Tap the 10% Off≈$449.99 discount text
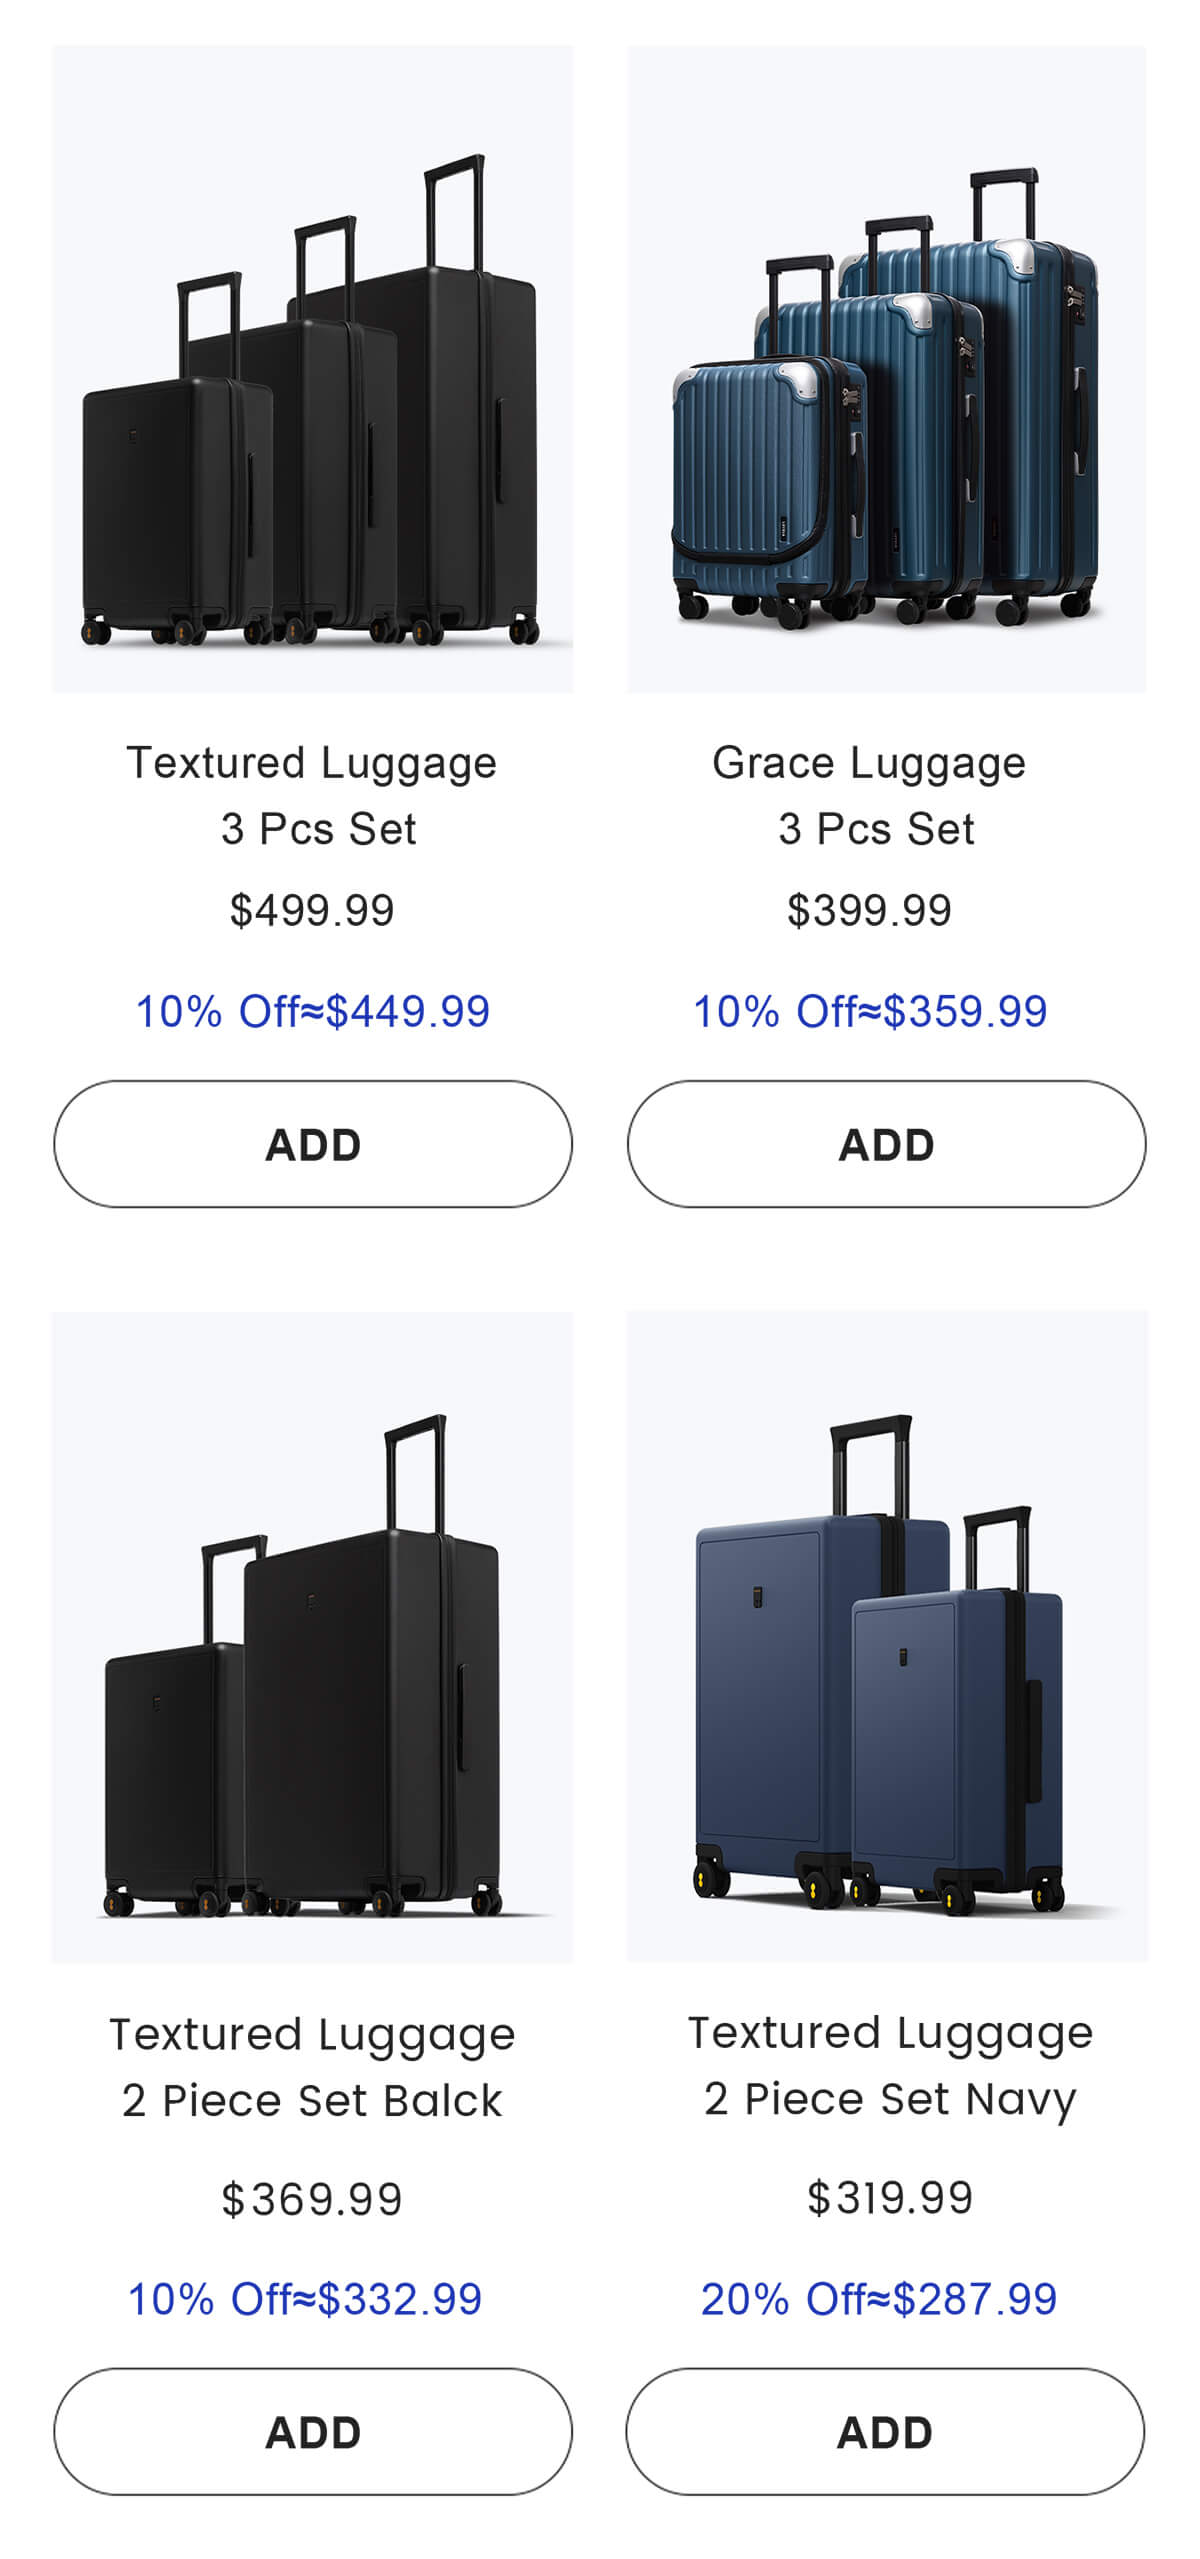1200x2559 pixels. tap(313, 1011)
